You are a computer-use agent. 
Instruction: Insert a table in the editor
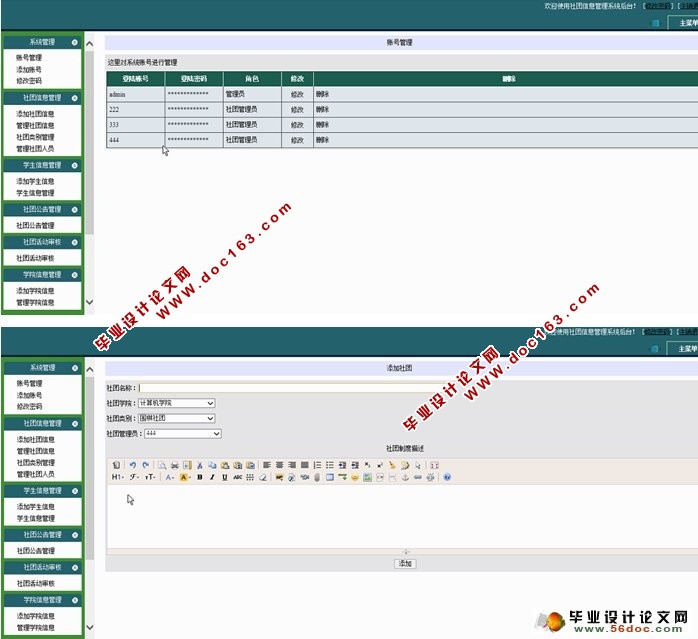coord(330,477)
